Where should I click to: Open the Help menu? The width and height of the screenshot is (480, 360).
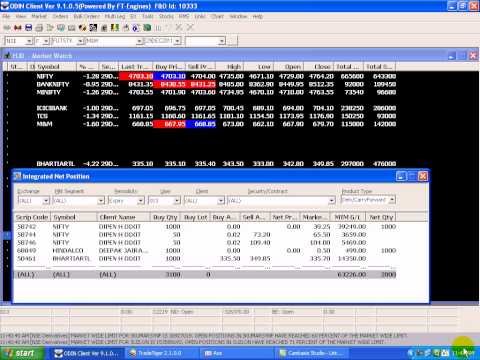(257, 16)
